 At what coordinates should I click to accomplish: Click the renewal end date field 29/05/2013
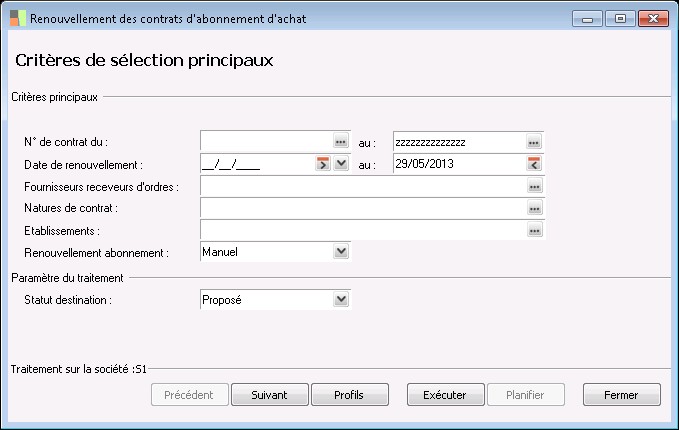point(459,164)
